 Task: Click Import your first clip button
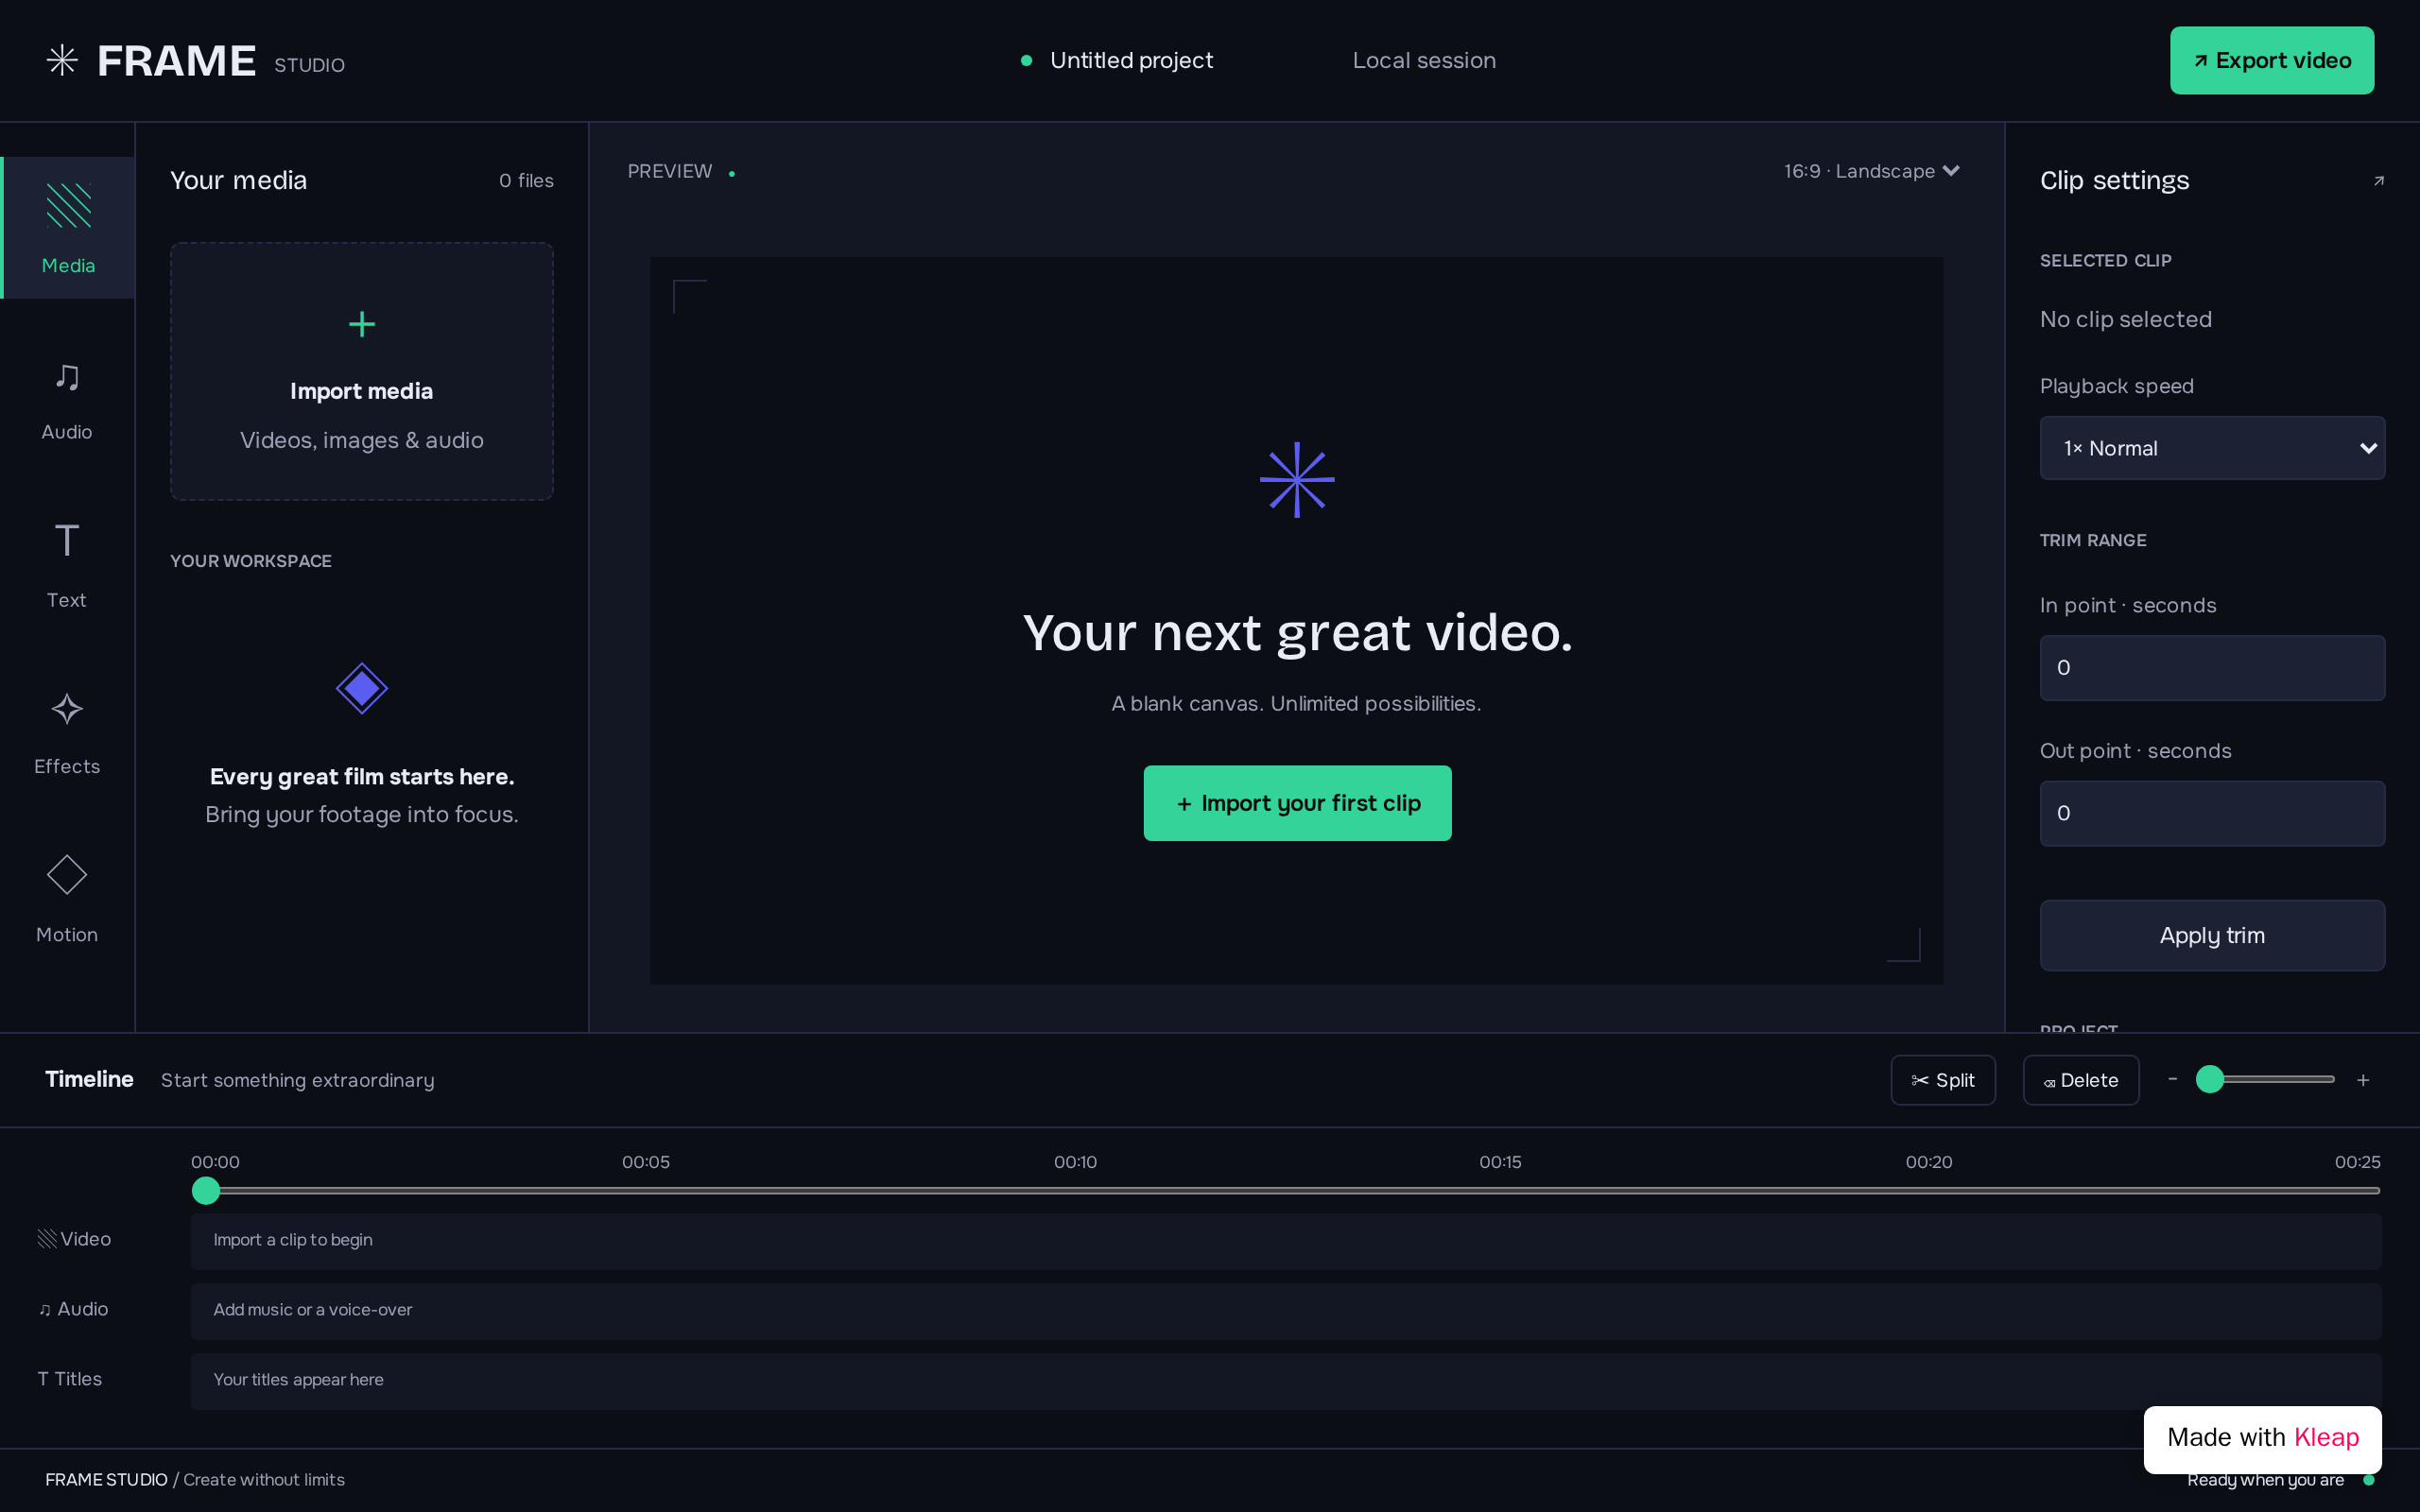click(1297, 803)
